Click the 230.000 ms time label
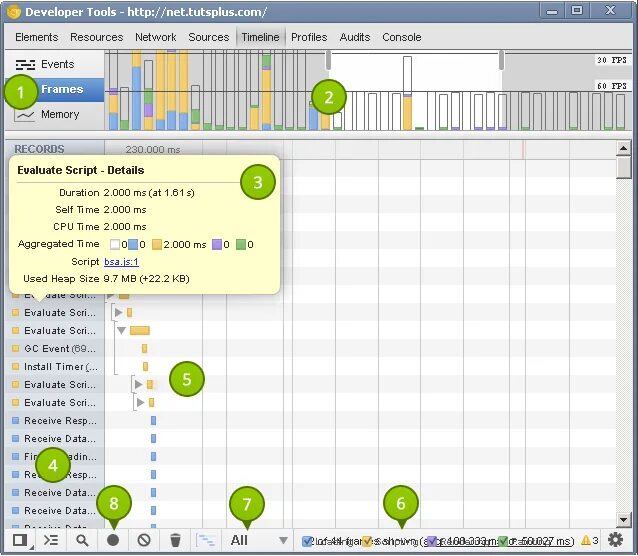 (x=153, y=149)
